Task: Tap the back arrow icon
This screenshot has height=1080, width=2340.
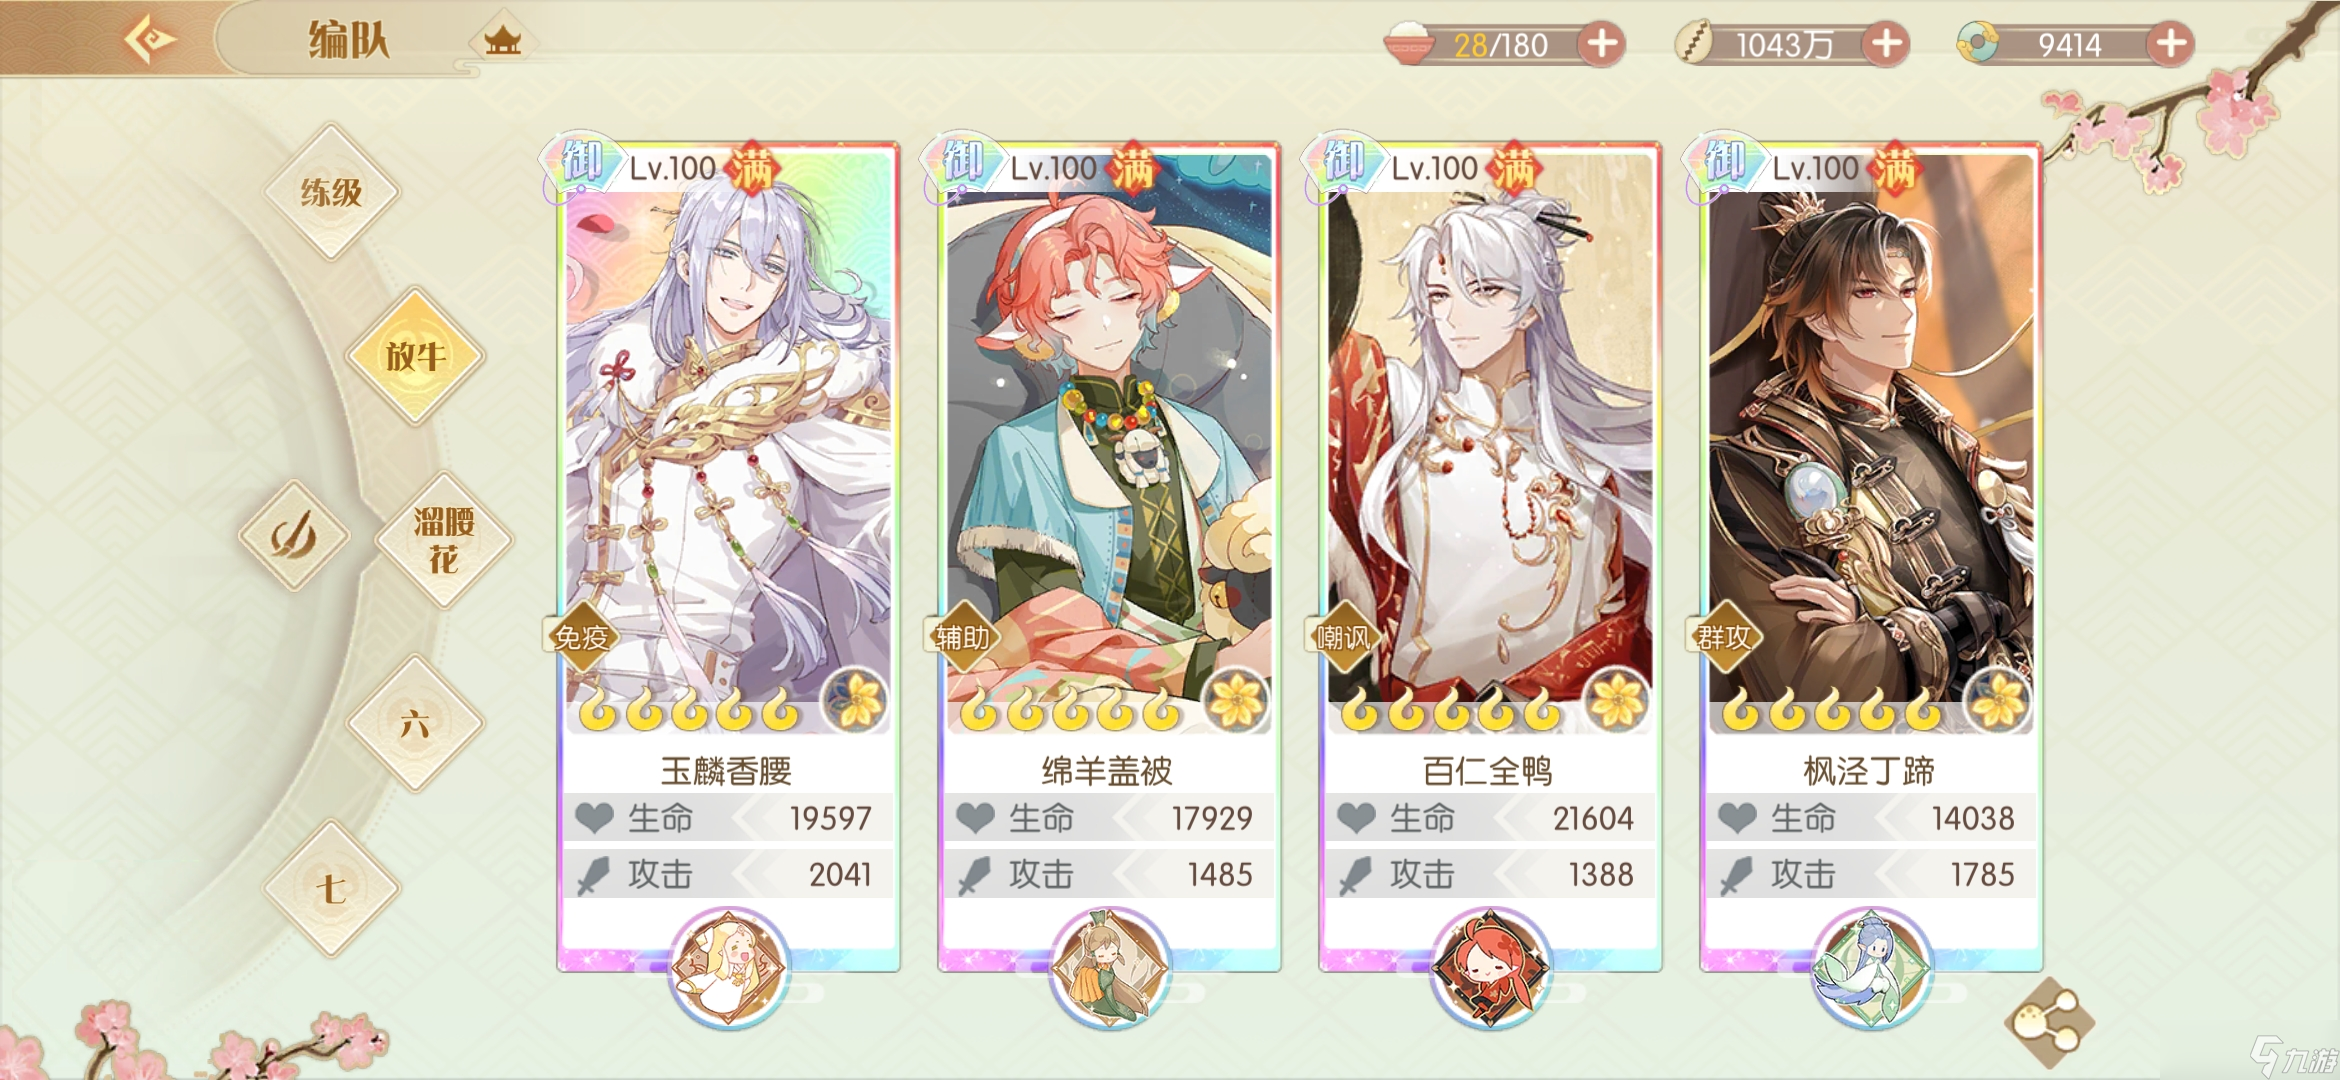Action: (150, 40)
